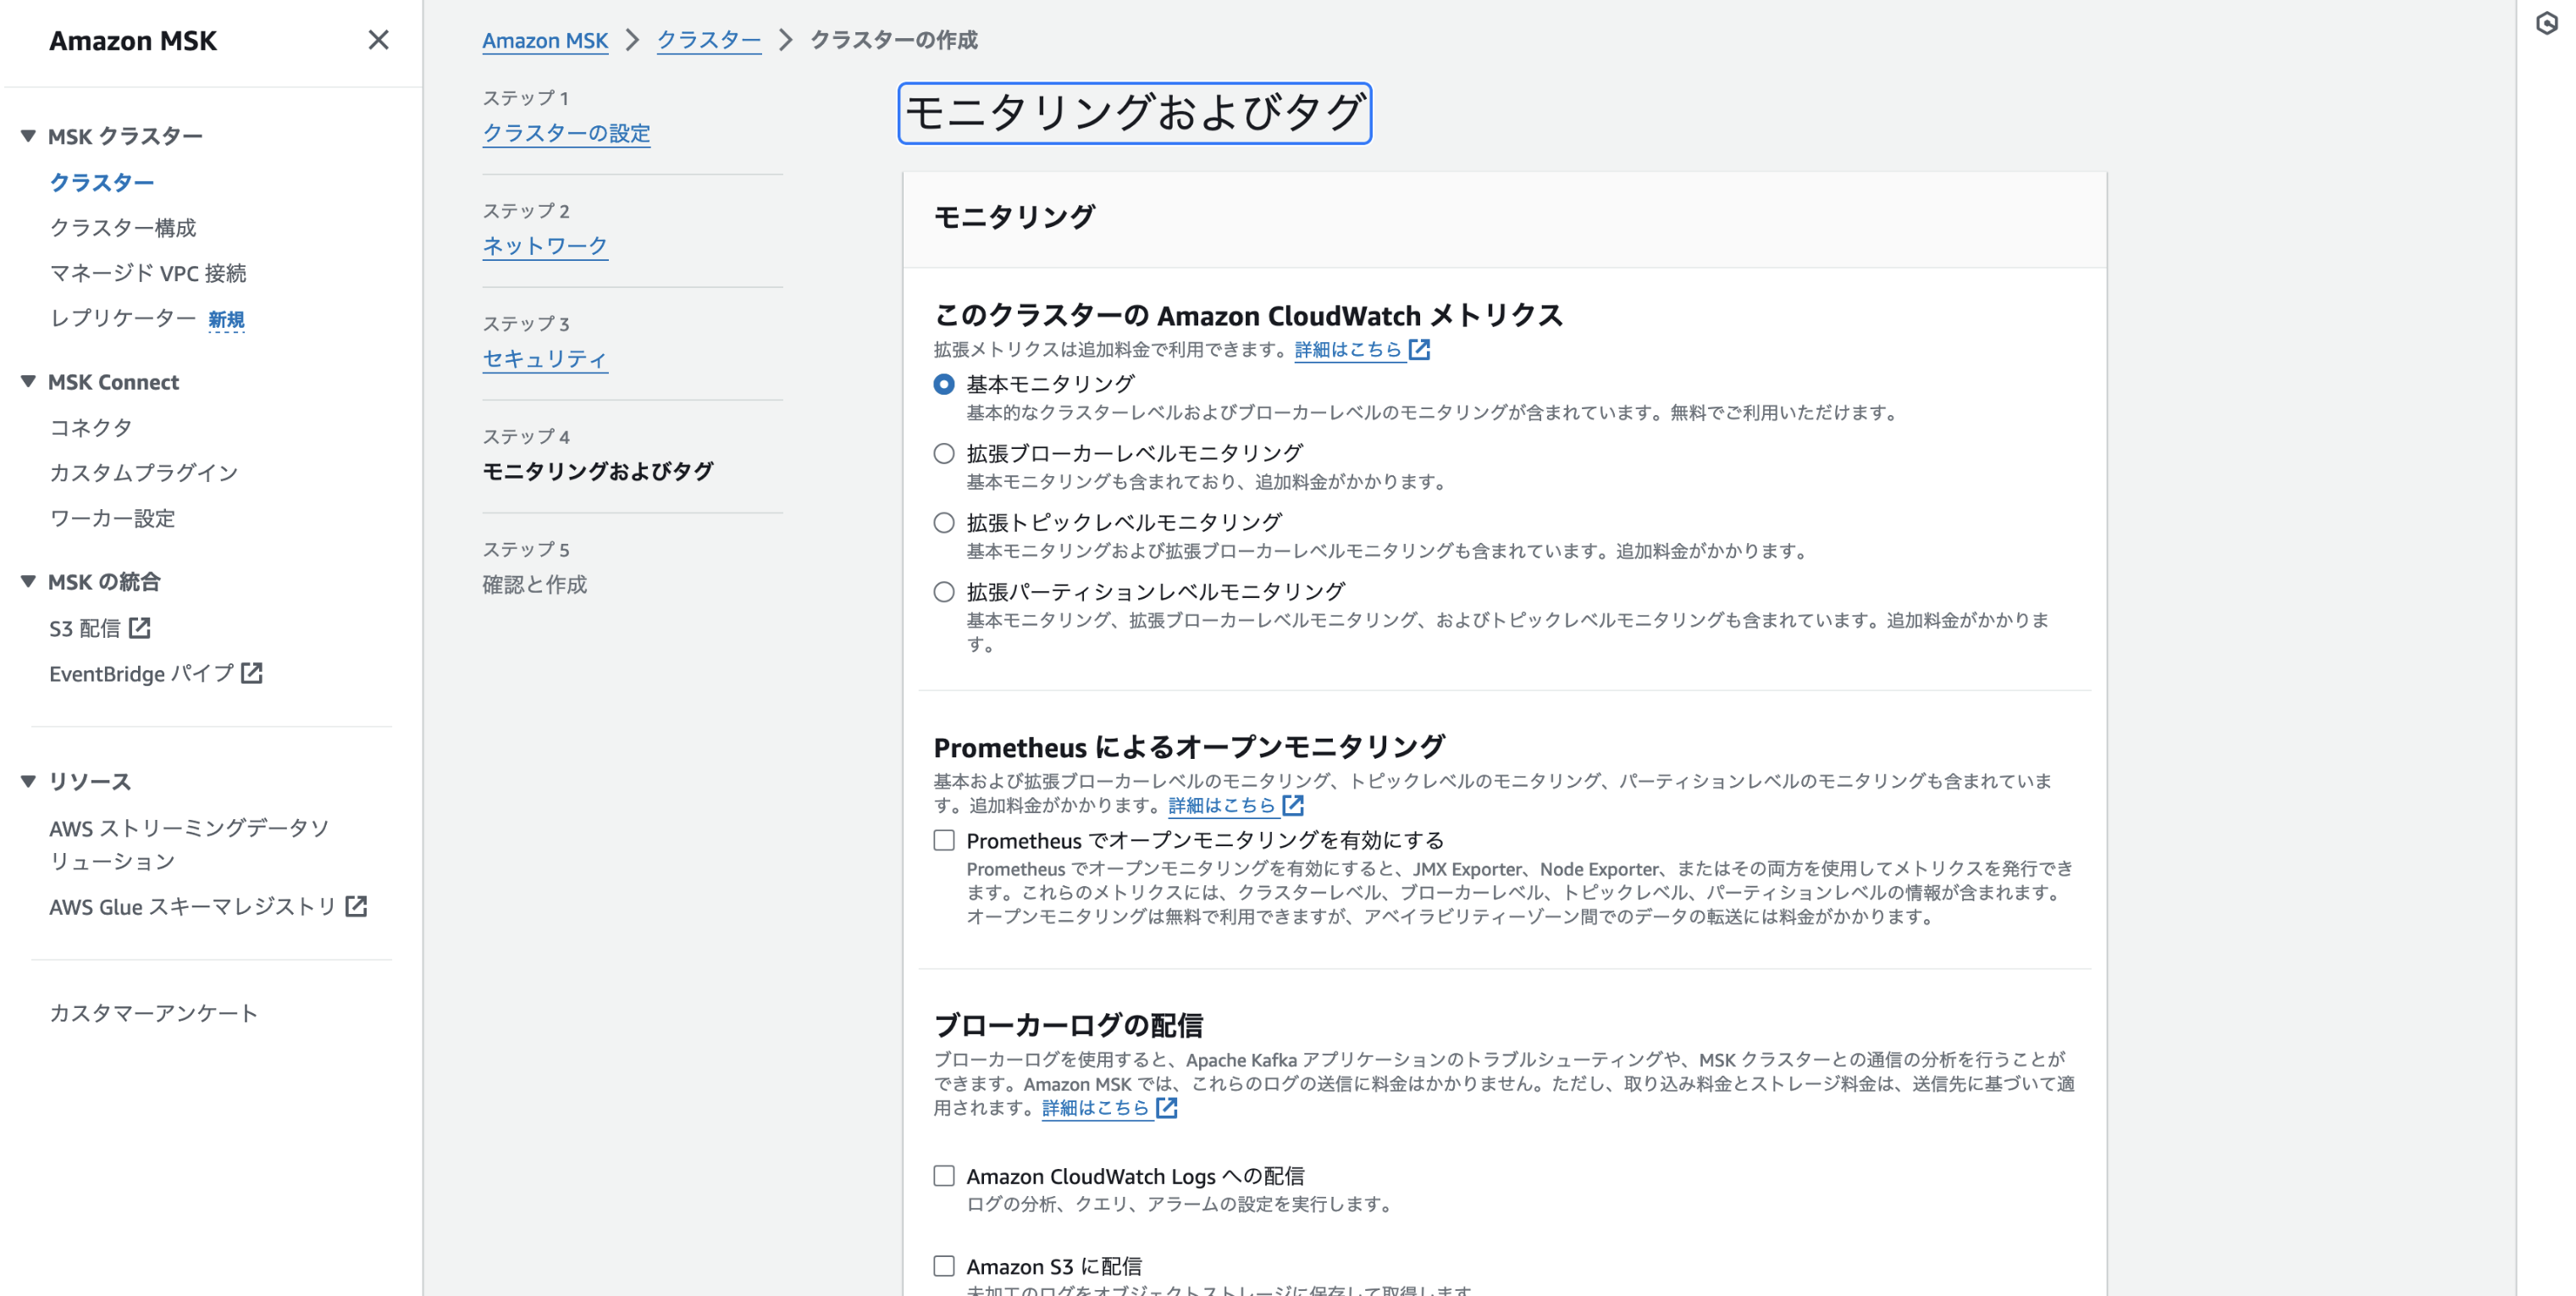Collapse the リソース sidebar section
The image size is (2576, 1296).
[28, 781]
